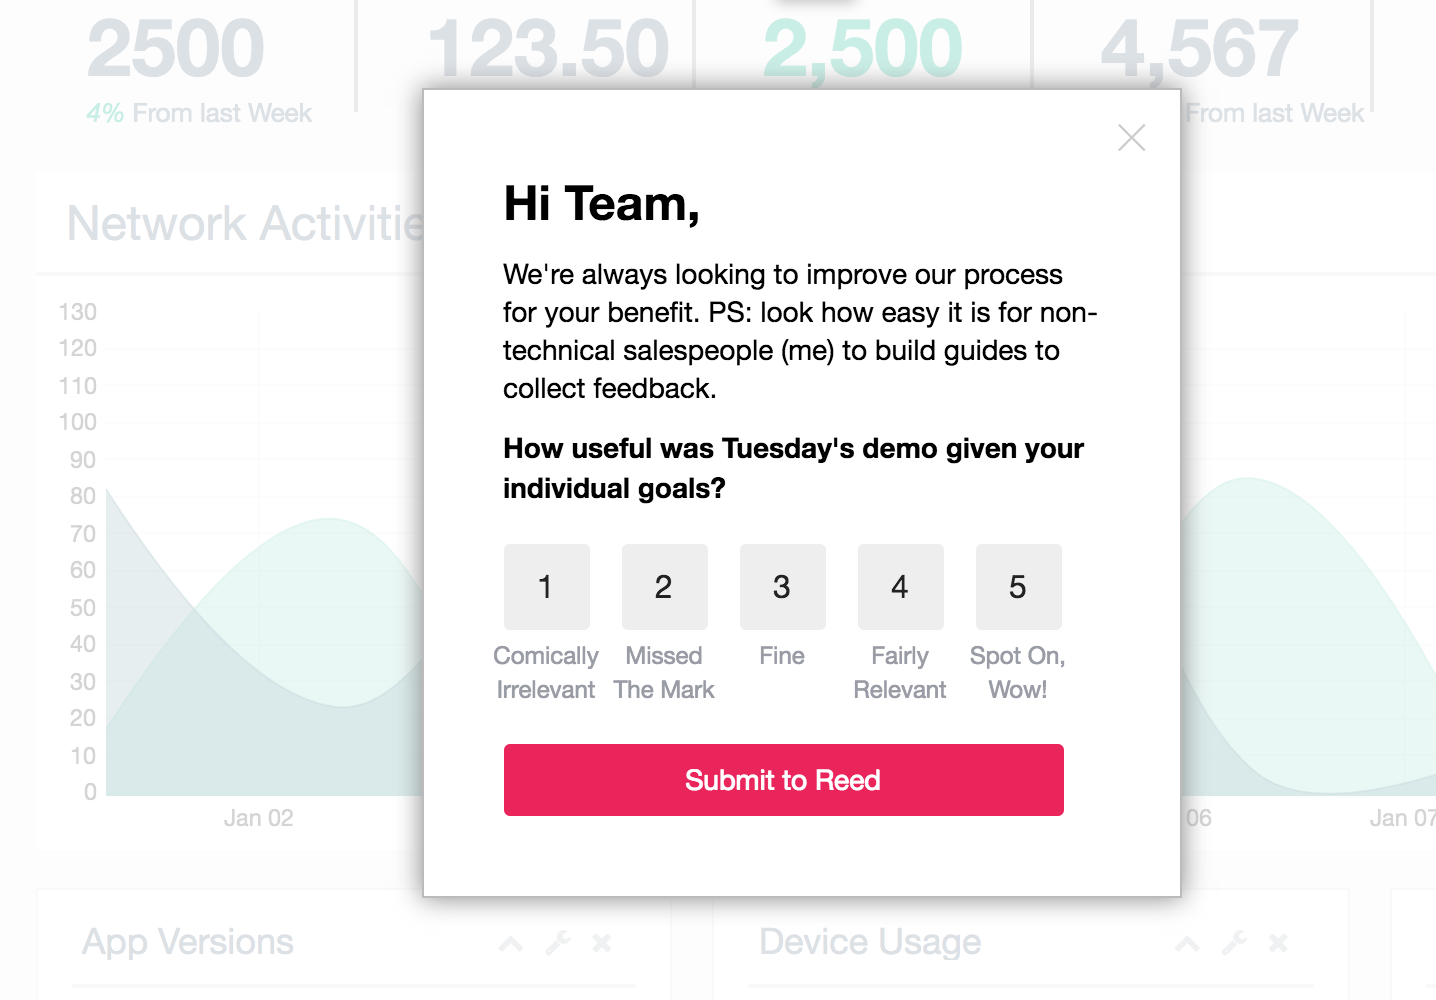Image resolution: width=1436 pixels, height=1000 pixels.
Task: Open Device Usage wrench settings
Action: coord(1233,943)
